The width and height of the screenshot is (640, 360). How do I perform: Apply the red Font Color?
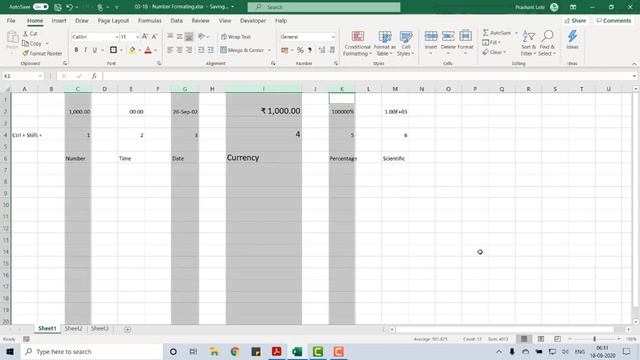(x=148, y=50)
